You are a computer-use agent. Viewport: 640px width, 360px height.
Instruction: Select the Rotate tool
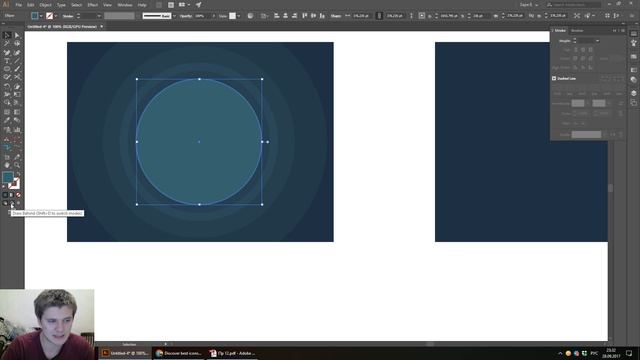pyautogui.click(x=7, y=87)
